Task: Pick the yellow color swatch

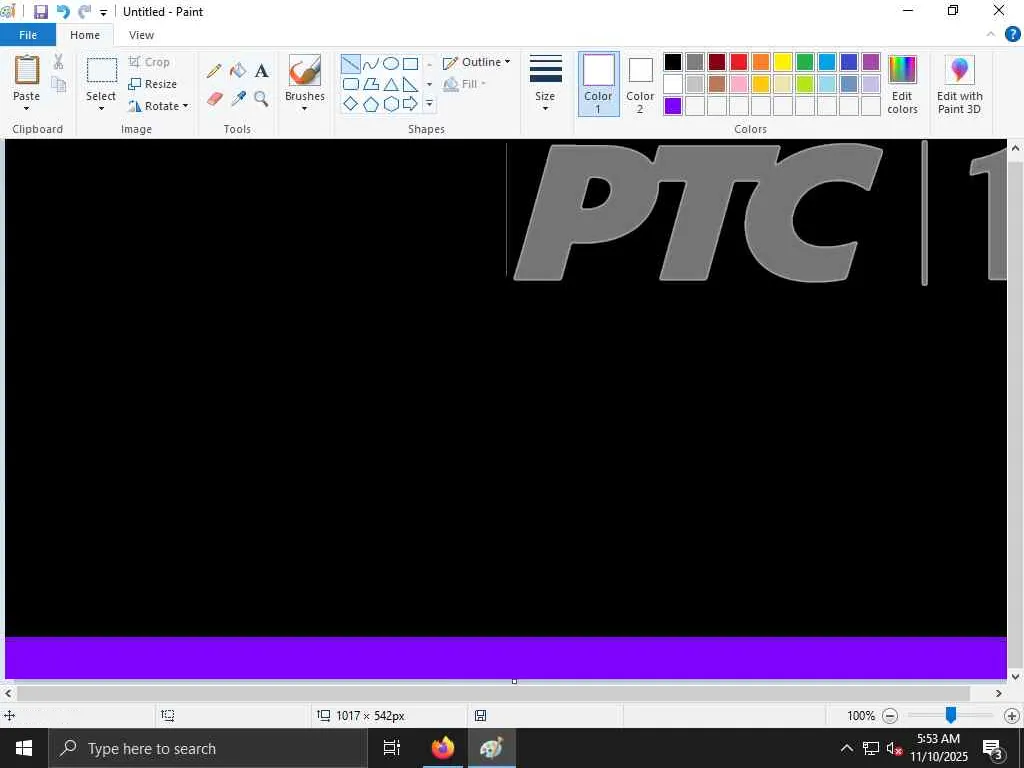Action: tap(782, 62)
